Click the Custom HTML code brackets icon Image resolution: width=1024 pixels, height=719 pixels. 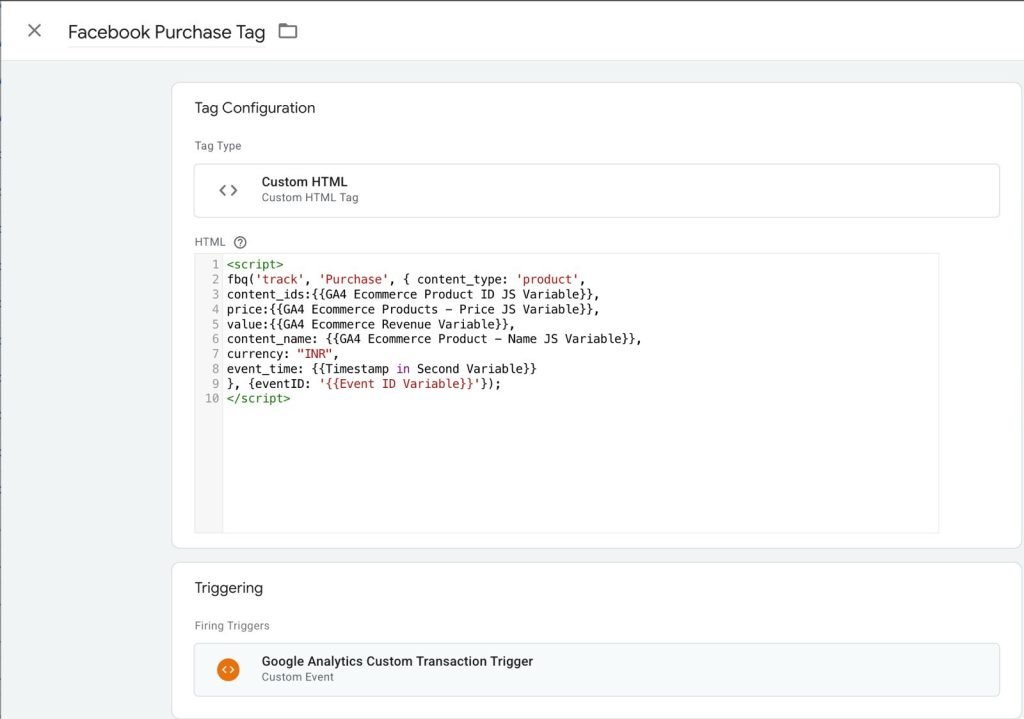[x=228, y=190]
